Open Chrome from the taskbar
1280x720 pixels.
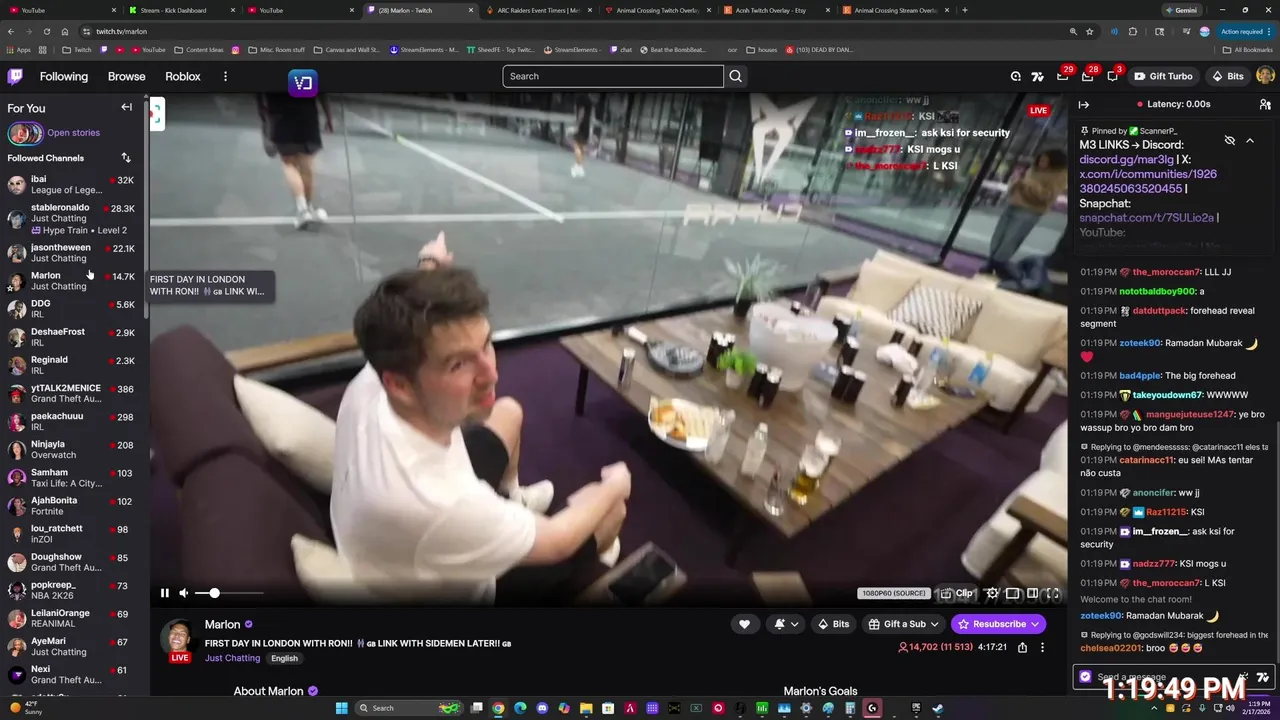click(x=498, y=708)
